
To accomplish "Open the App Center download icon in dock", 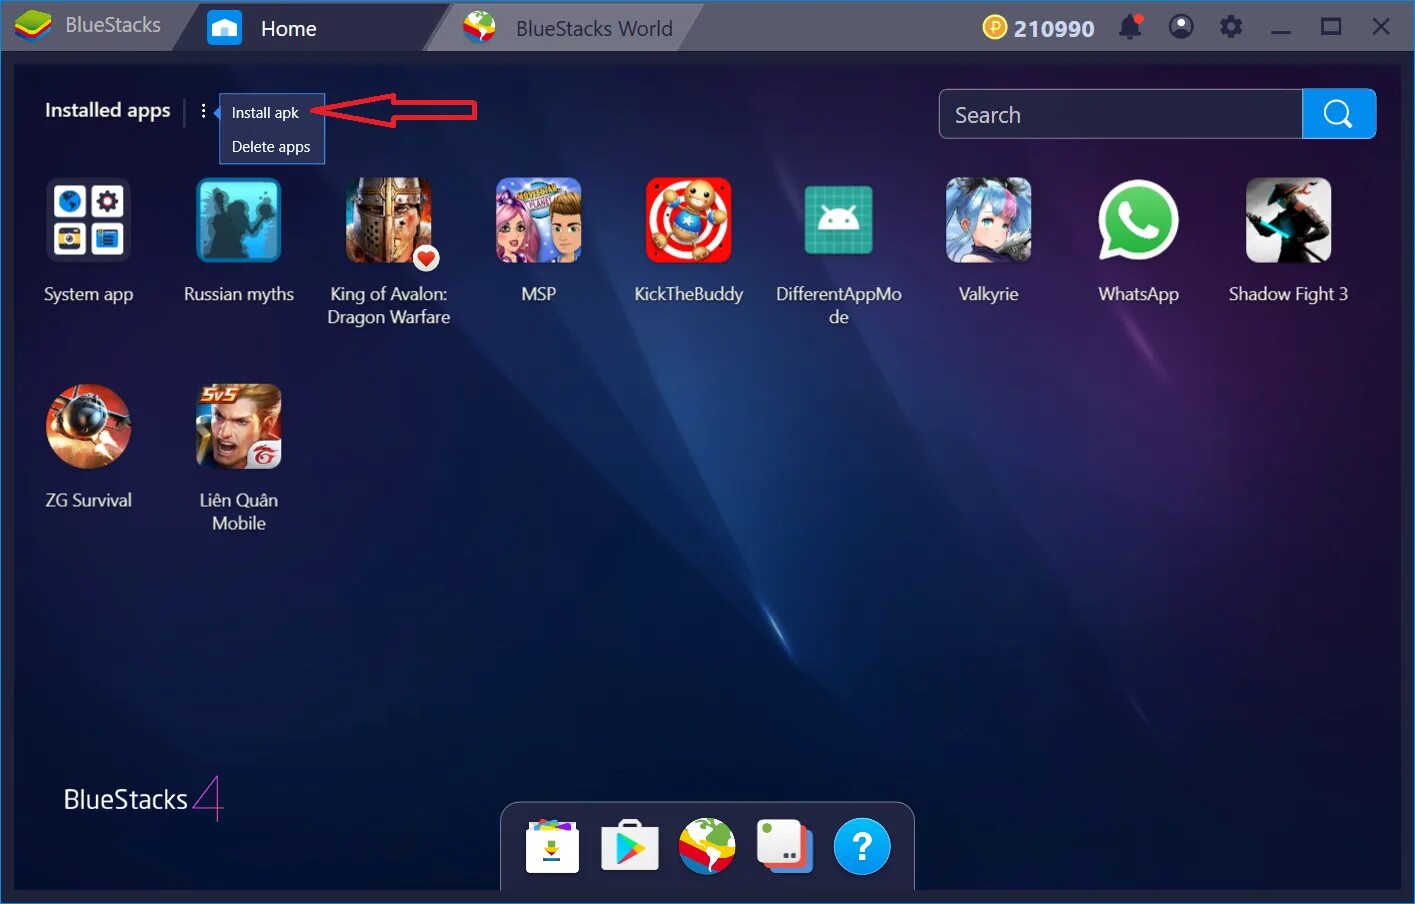I will point(552,846).
